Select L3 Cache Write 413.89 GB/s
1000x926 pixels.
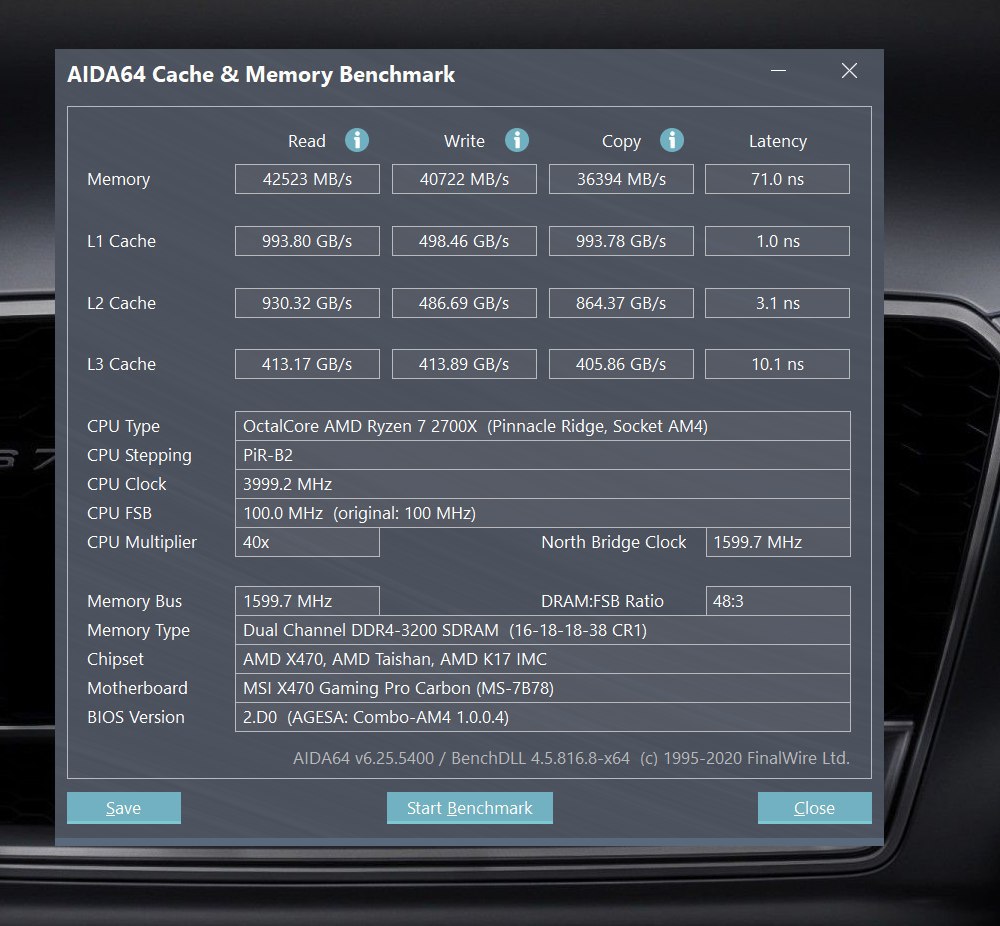tap(464, 364)
